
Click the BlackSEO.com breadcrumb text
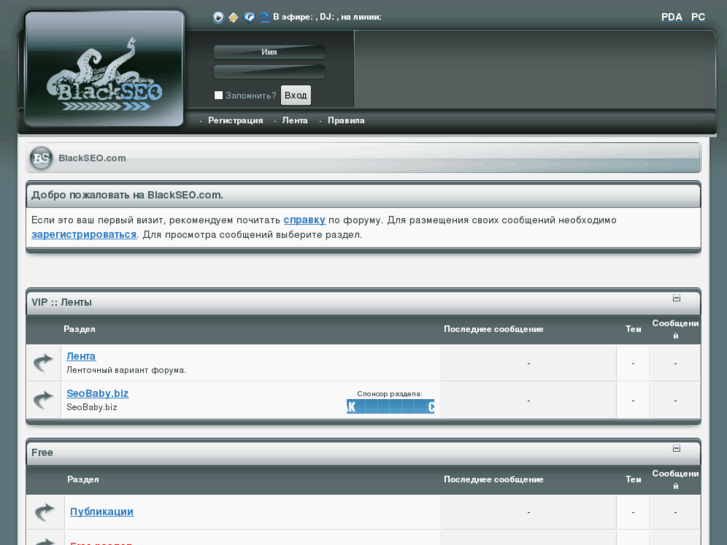click(x=92, y=158)
